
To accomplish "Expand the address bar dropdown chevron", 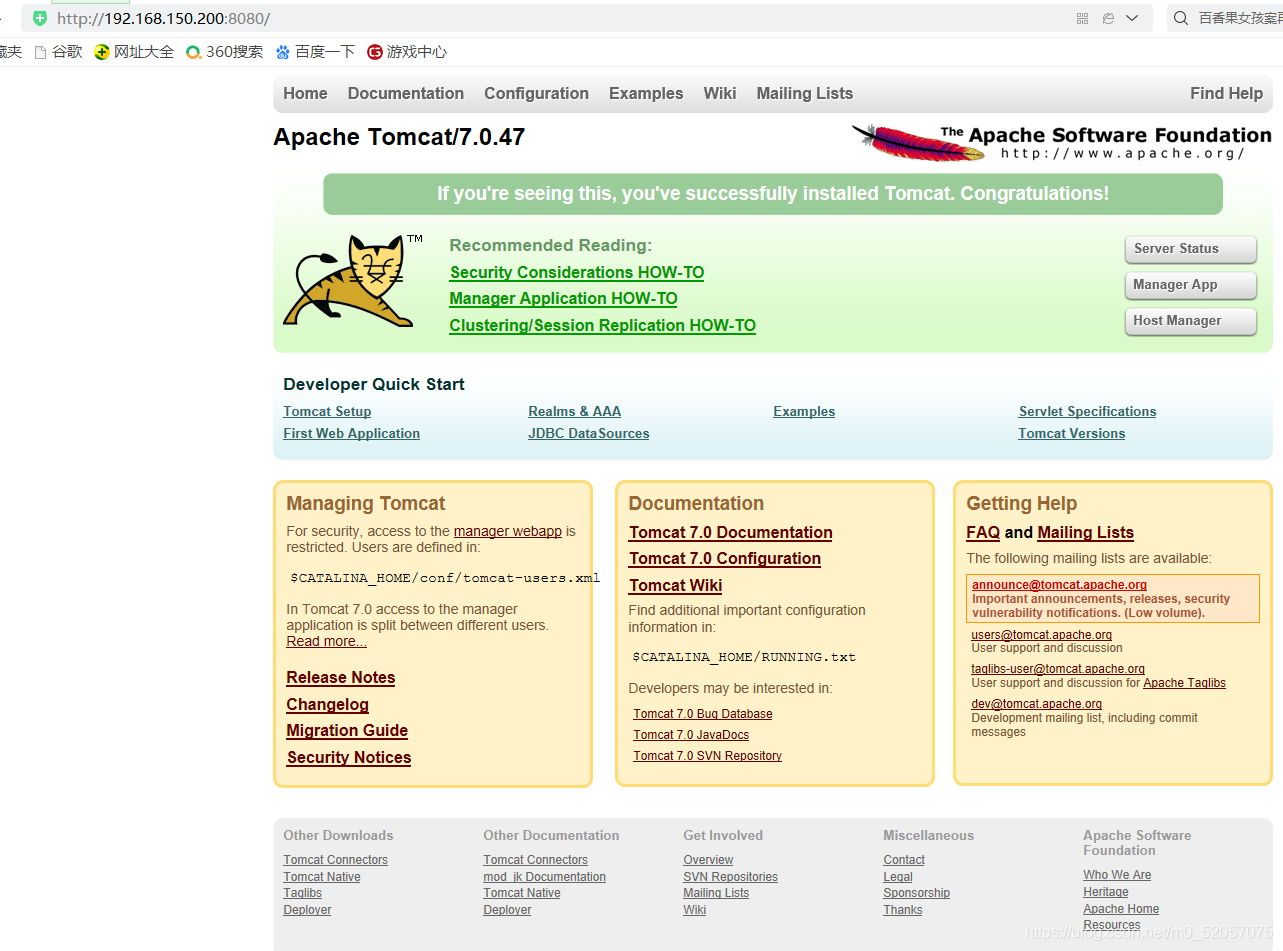I will (1132, 18).
